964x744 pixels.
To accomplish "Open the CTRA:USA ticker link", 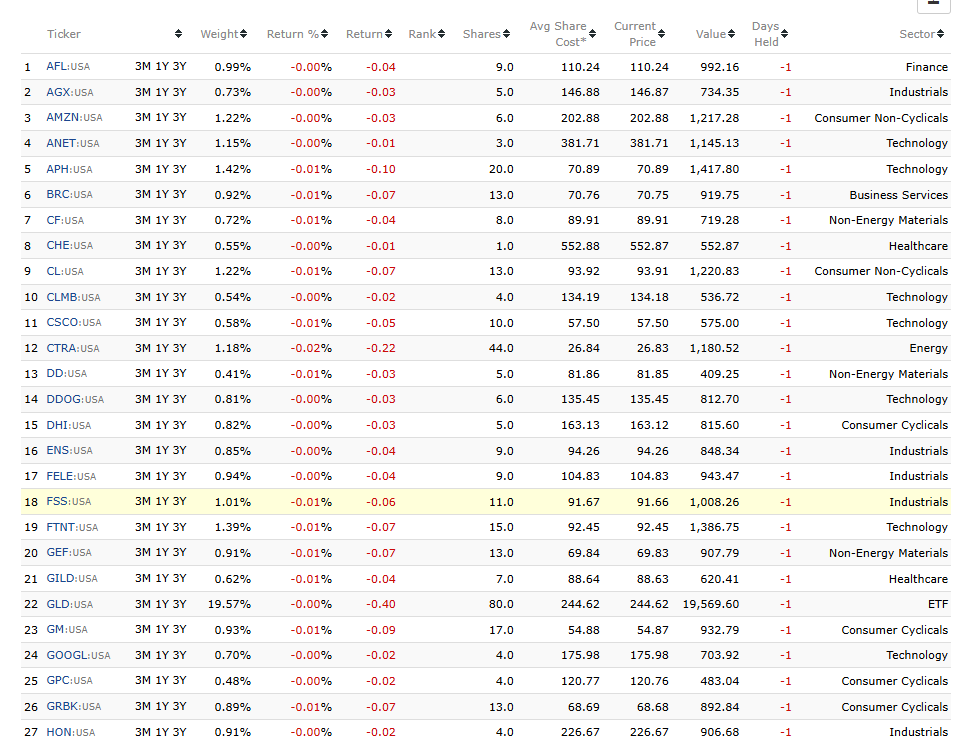I will pos(73,348).
